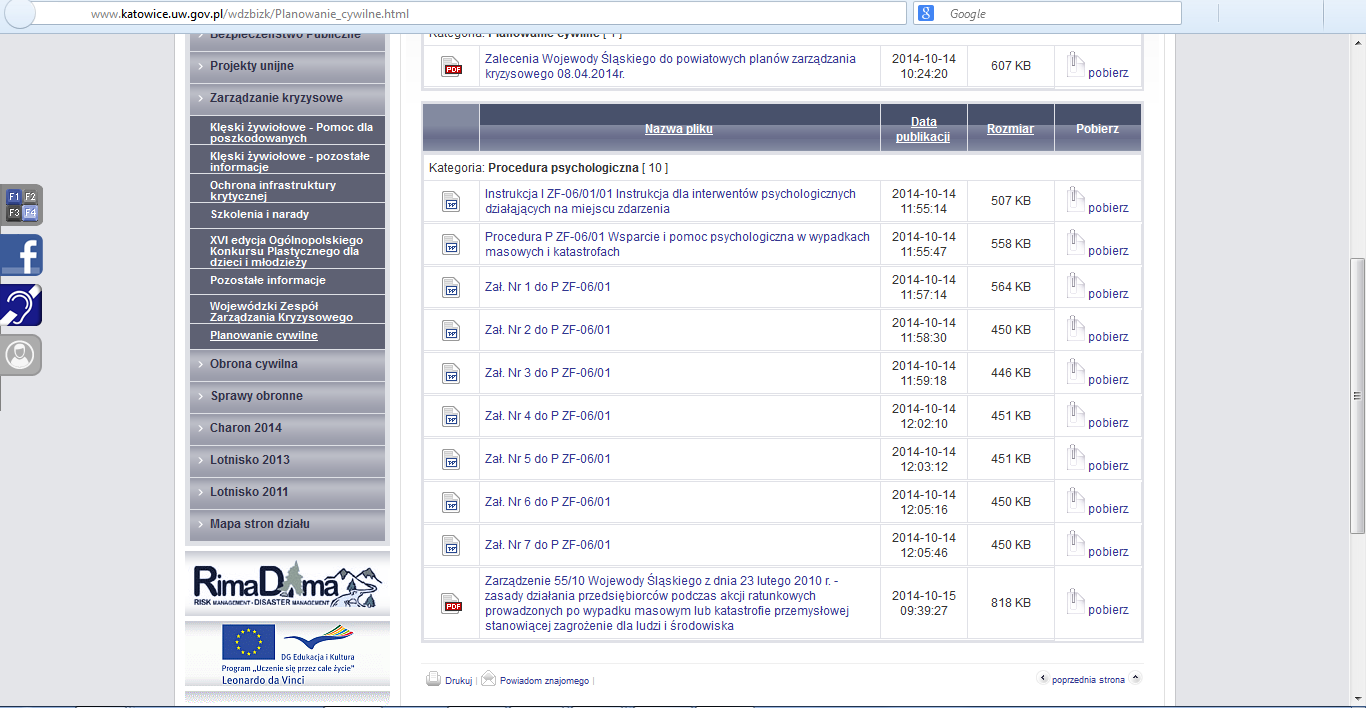
Task: Click the browser address bar
Action: click(470, 14)
